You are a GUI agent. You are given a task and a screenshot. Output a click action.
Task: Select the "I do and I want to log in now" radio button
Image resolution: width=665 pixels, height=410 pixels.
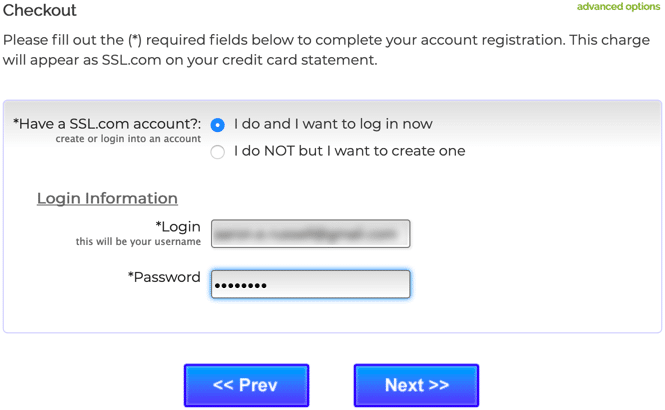coord(218,125)
